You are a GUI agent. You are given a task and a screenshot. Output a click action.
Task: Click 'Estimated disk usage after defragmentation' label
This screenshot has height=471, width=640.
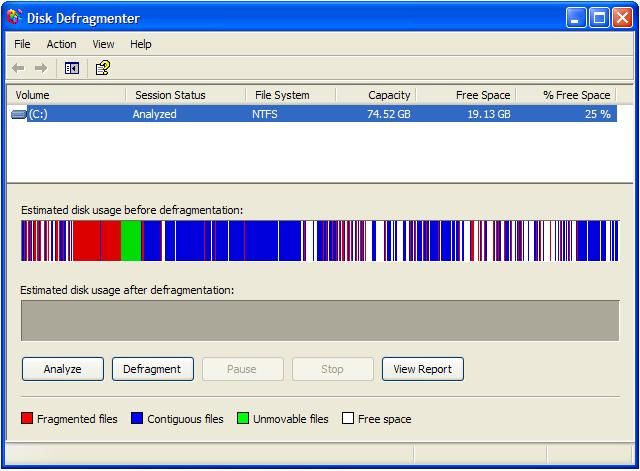point(127,290)
